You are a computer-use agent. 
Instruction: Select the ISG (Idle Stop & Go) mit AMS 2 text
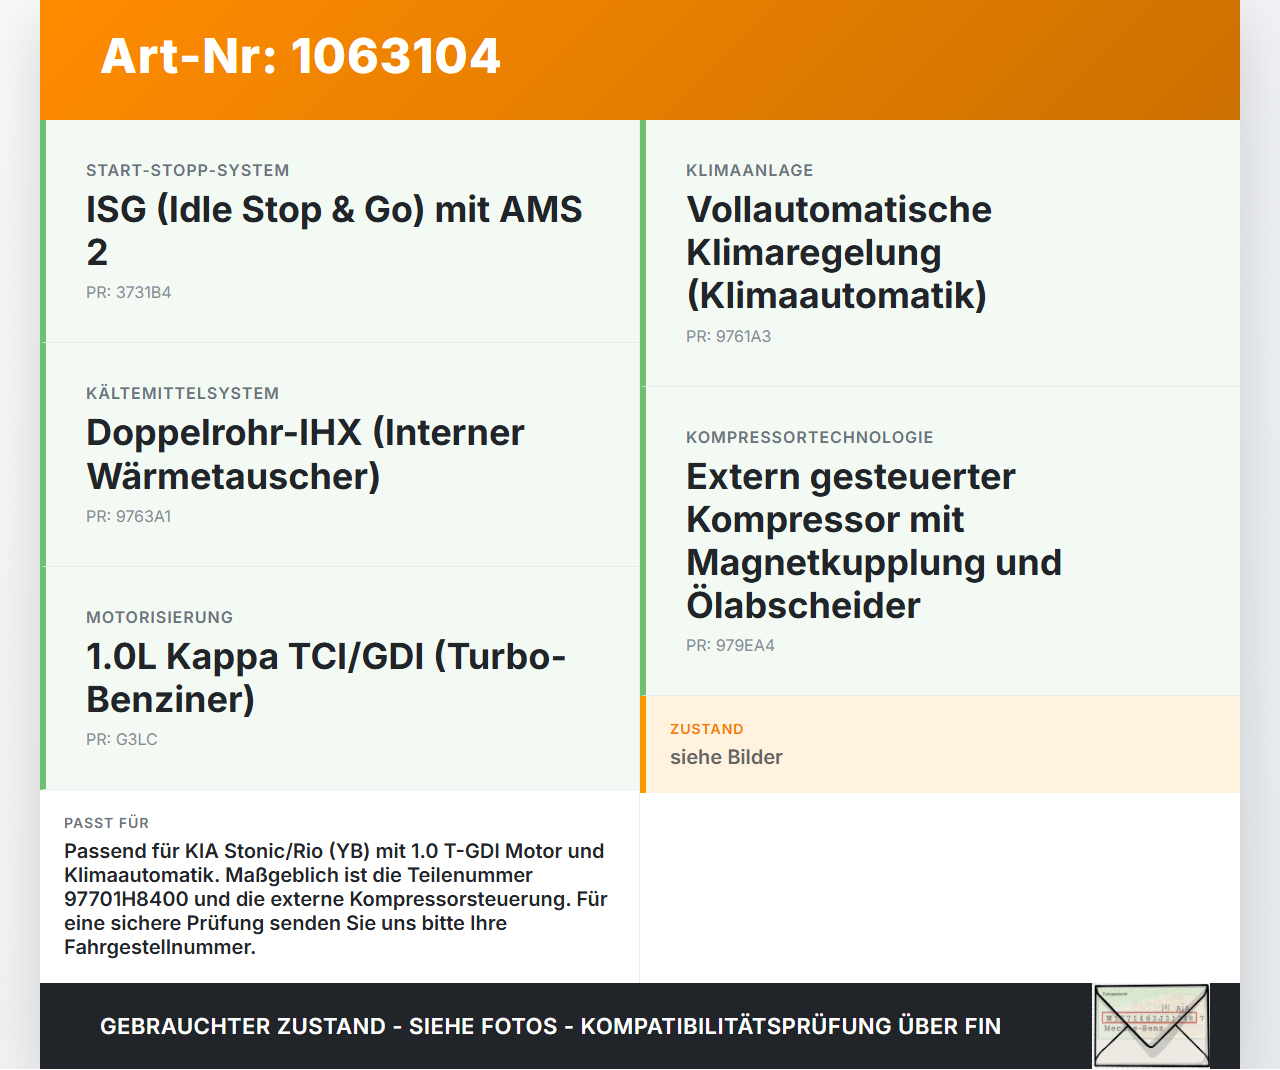click(x=334, y=230)
